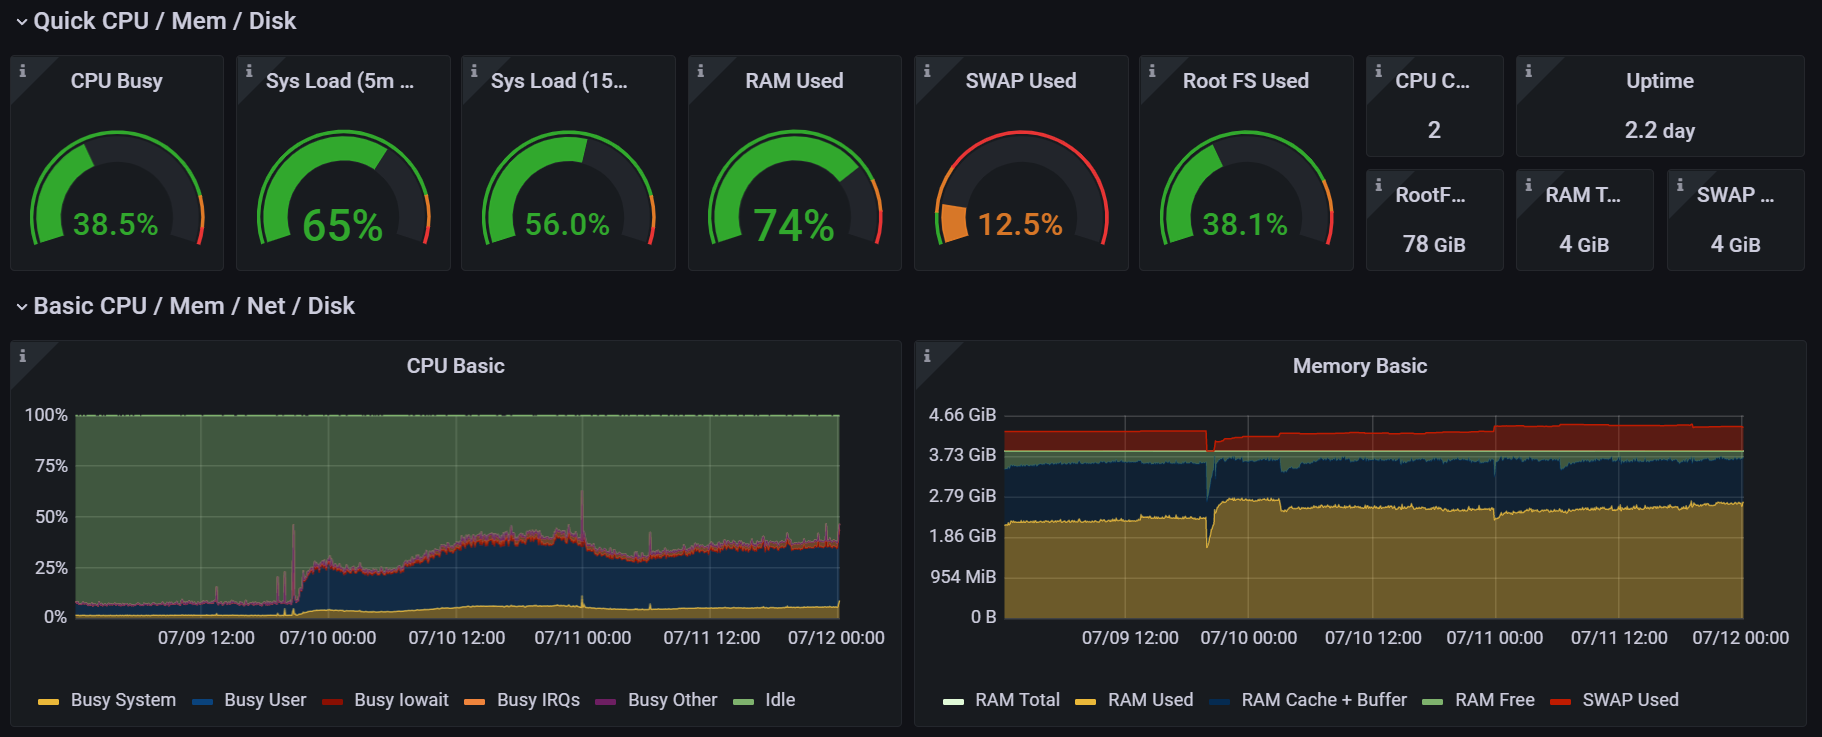Toggle SWAP Used series in memory legend

click(1630, 700)
